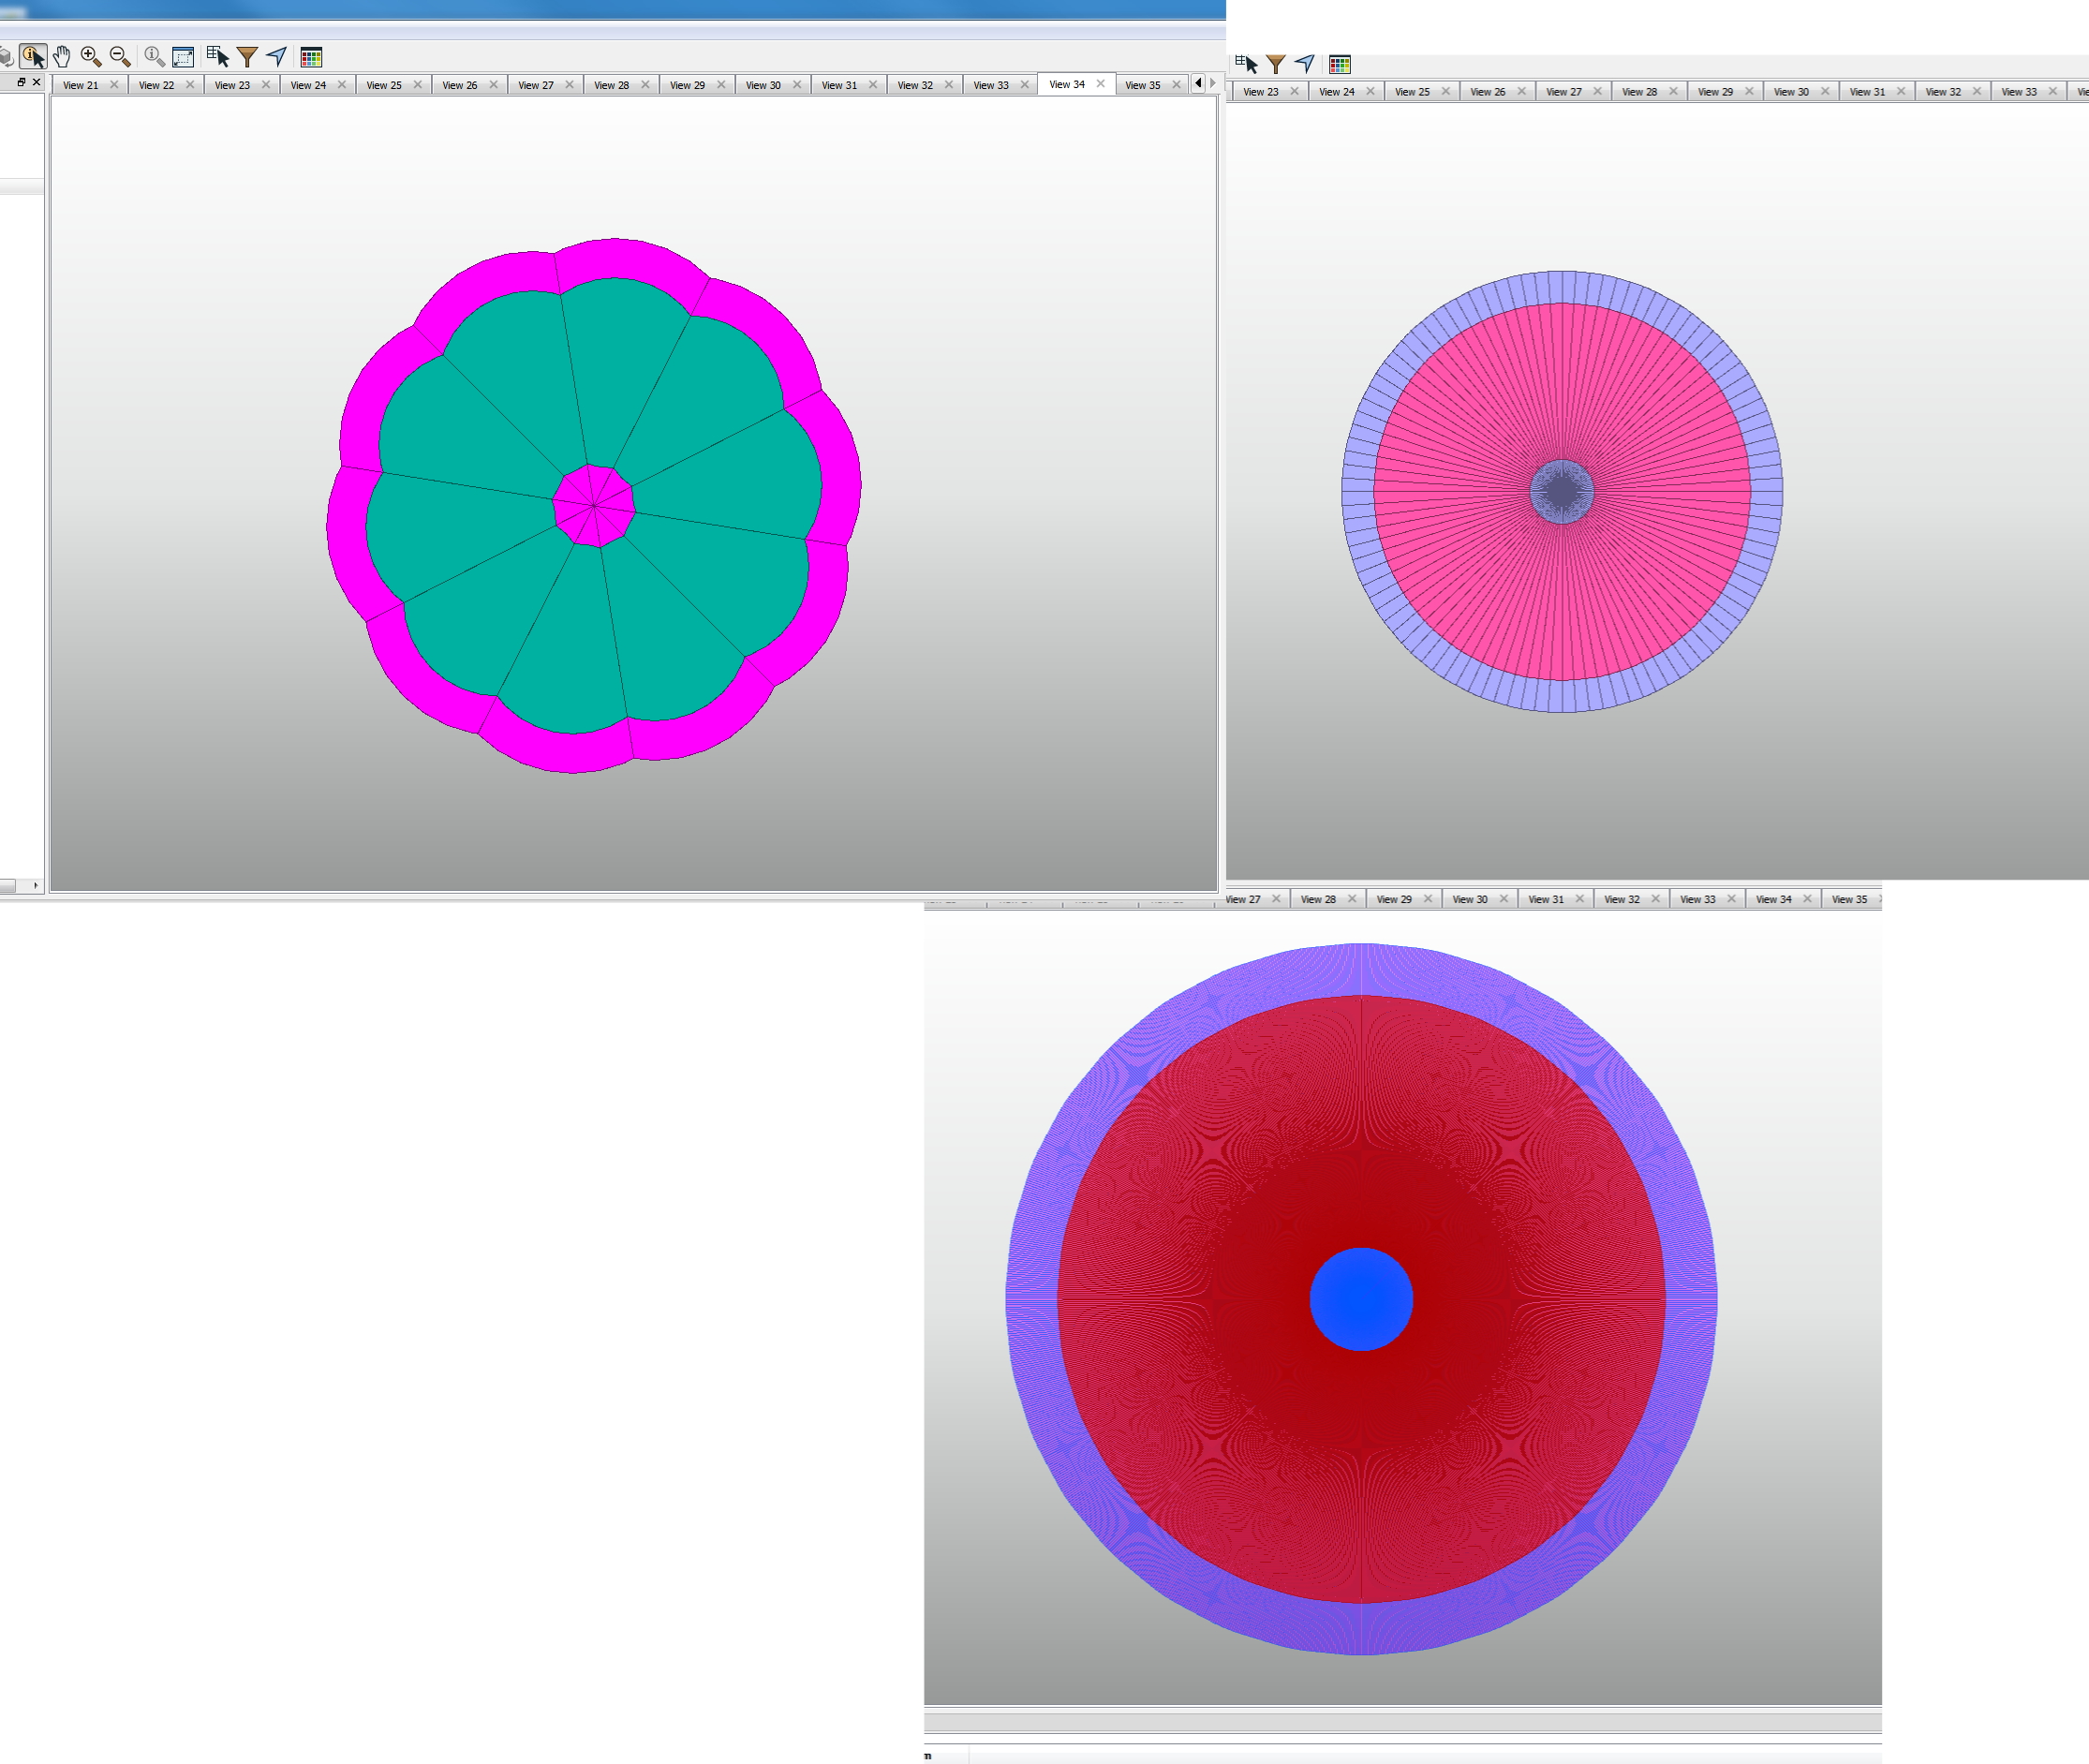Screen dimensions: 2089x1764
Task: Click the 3D rotate cube tool
Action: coord(5,57)
